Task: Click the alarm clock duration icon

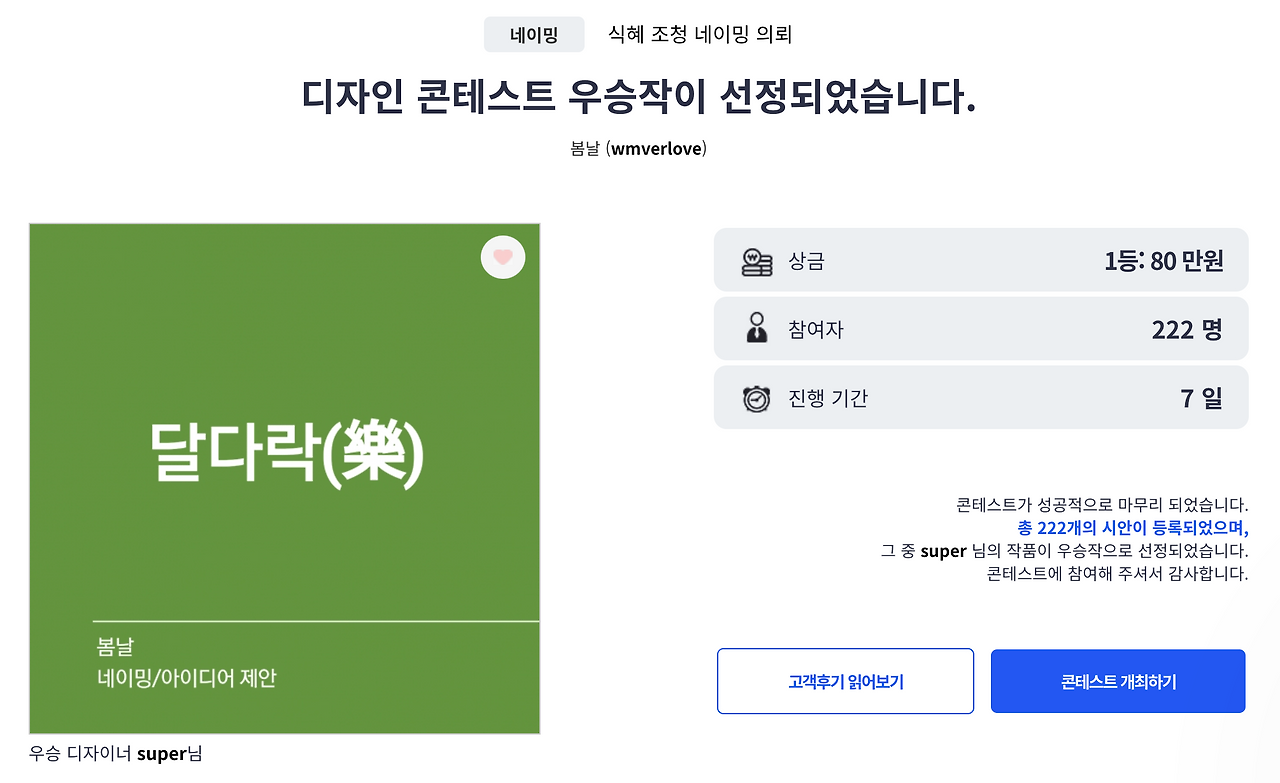Action: click(757, 397)
